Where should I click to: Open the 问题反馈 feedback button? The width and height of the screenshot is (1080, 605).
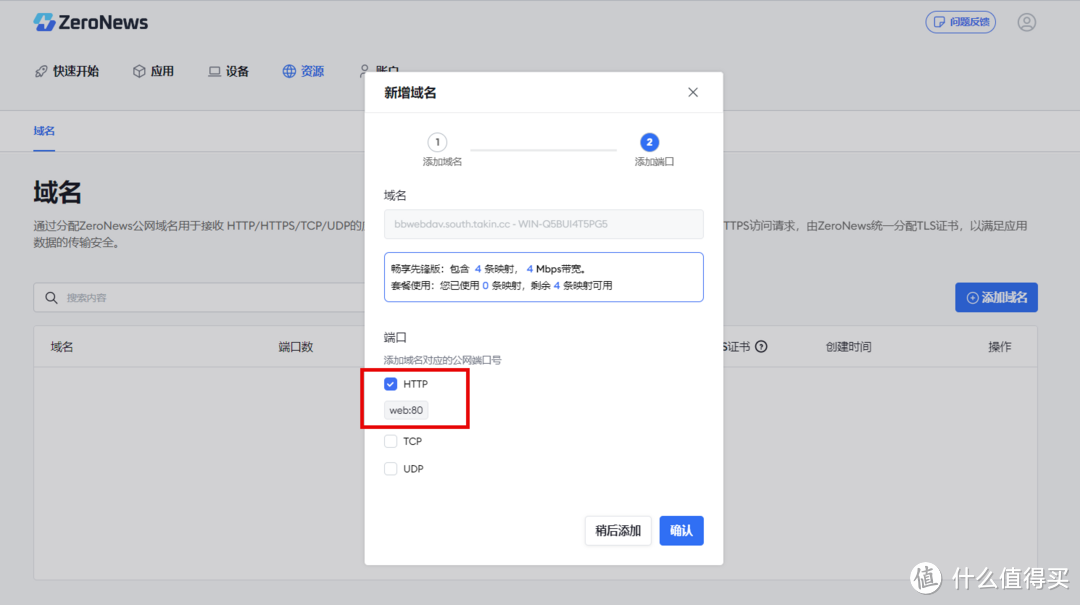[960, 22]
